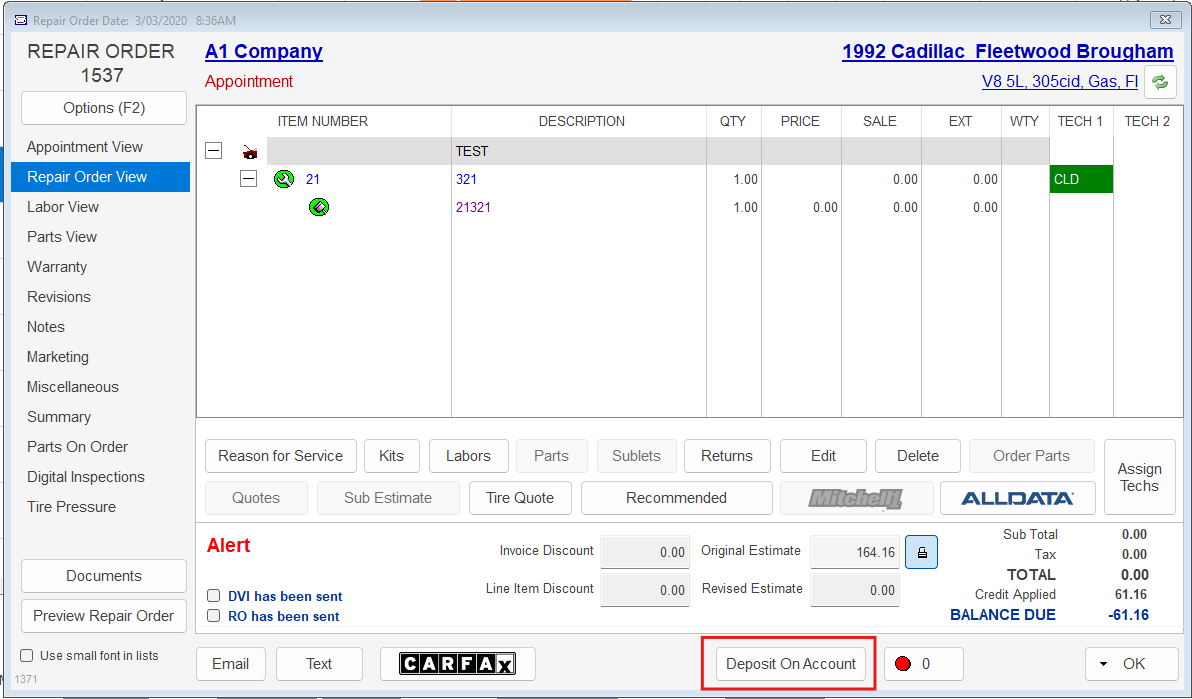Collapse the labor item 21 node
The width and height of the screenshot is (1192, 699).
[249, 179]
